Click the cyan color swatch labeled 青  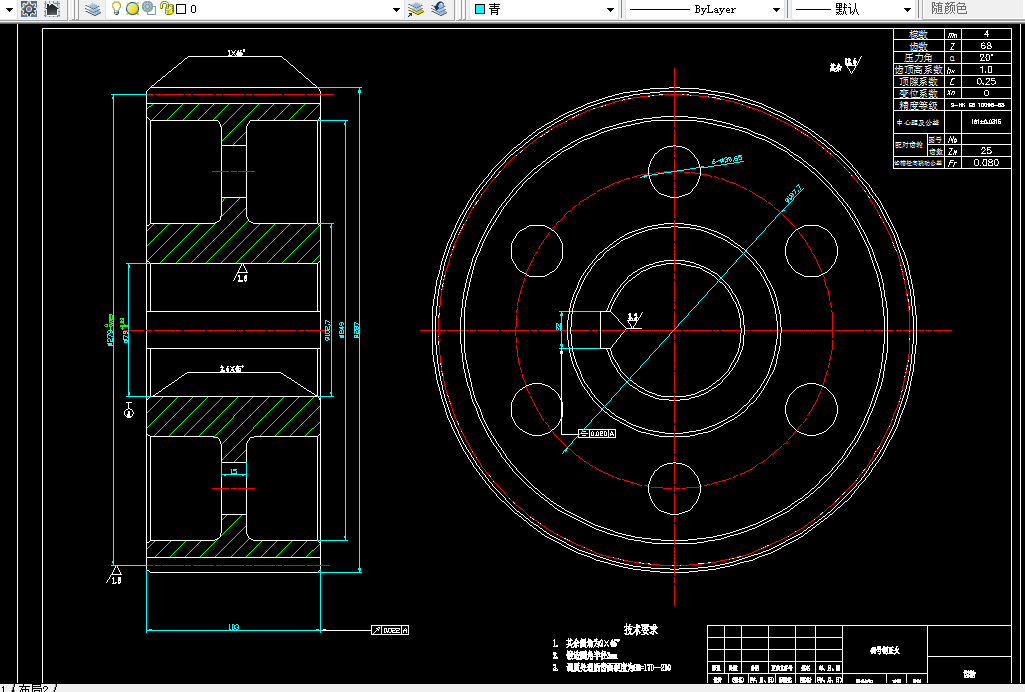click(480, 9)
